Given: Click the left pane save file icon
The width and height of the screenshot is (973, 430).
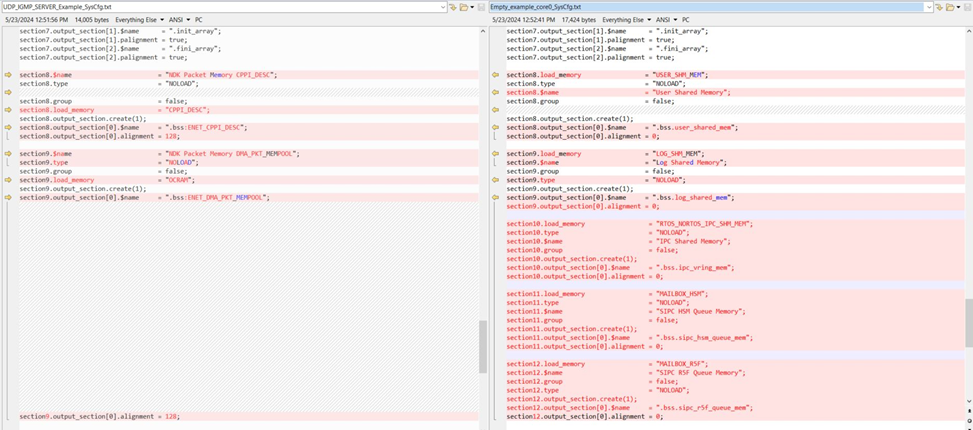Looking at the screenshot, I should point(482,7).
